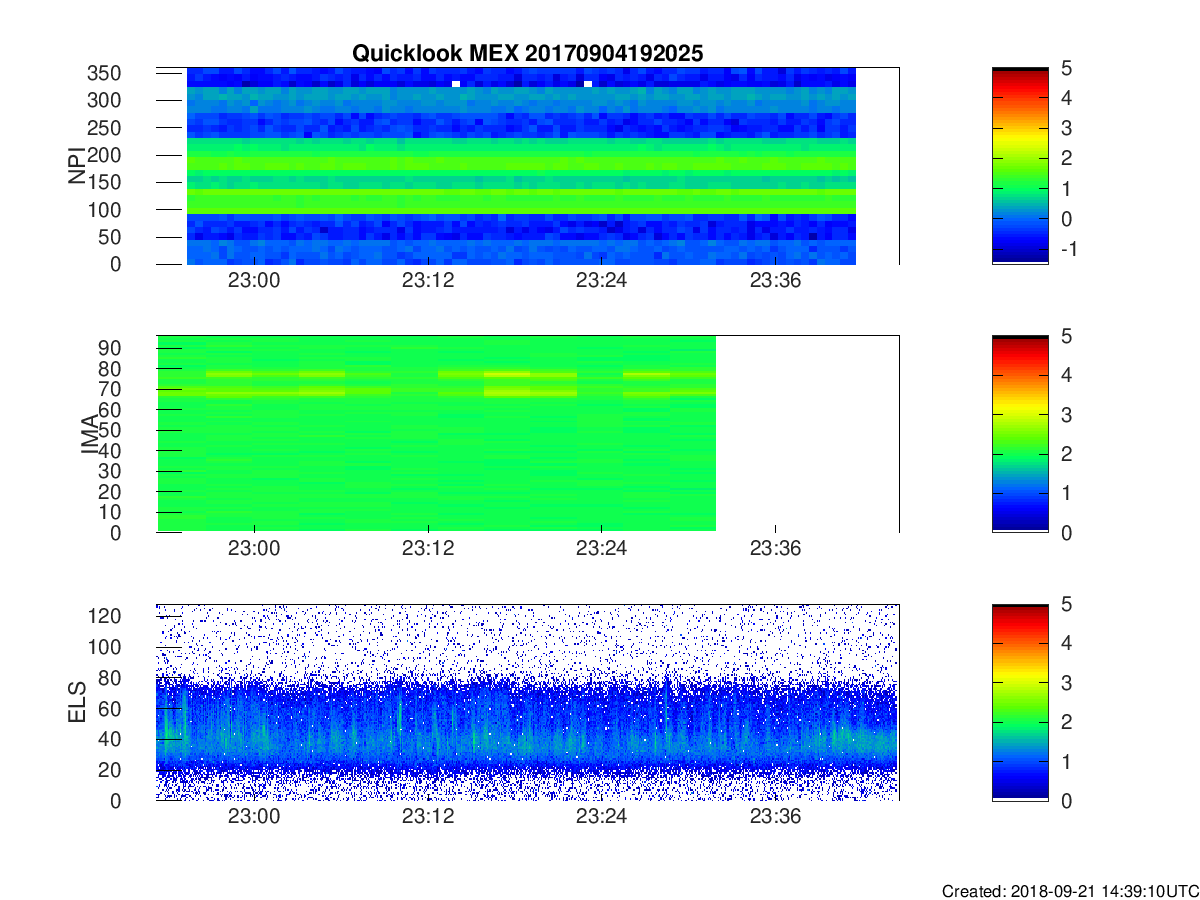The width and height of the screenshot is (1200, 900).
Task: Select the NPI y-axis label
Action: pos(76,166)
